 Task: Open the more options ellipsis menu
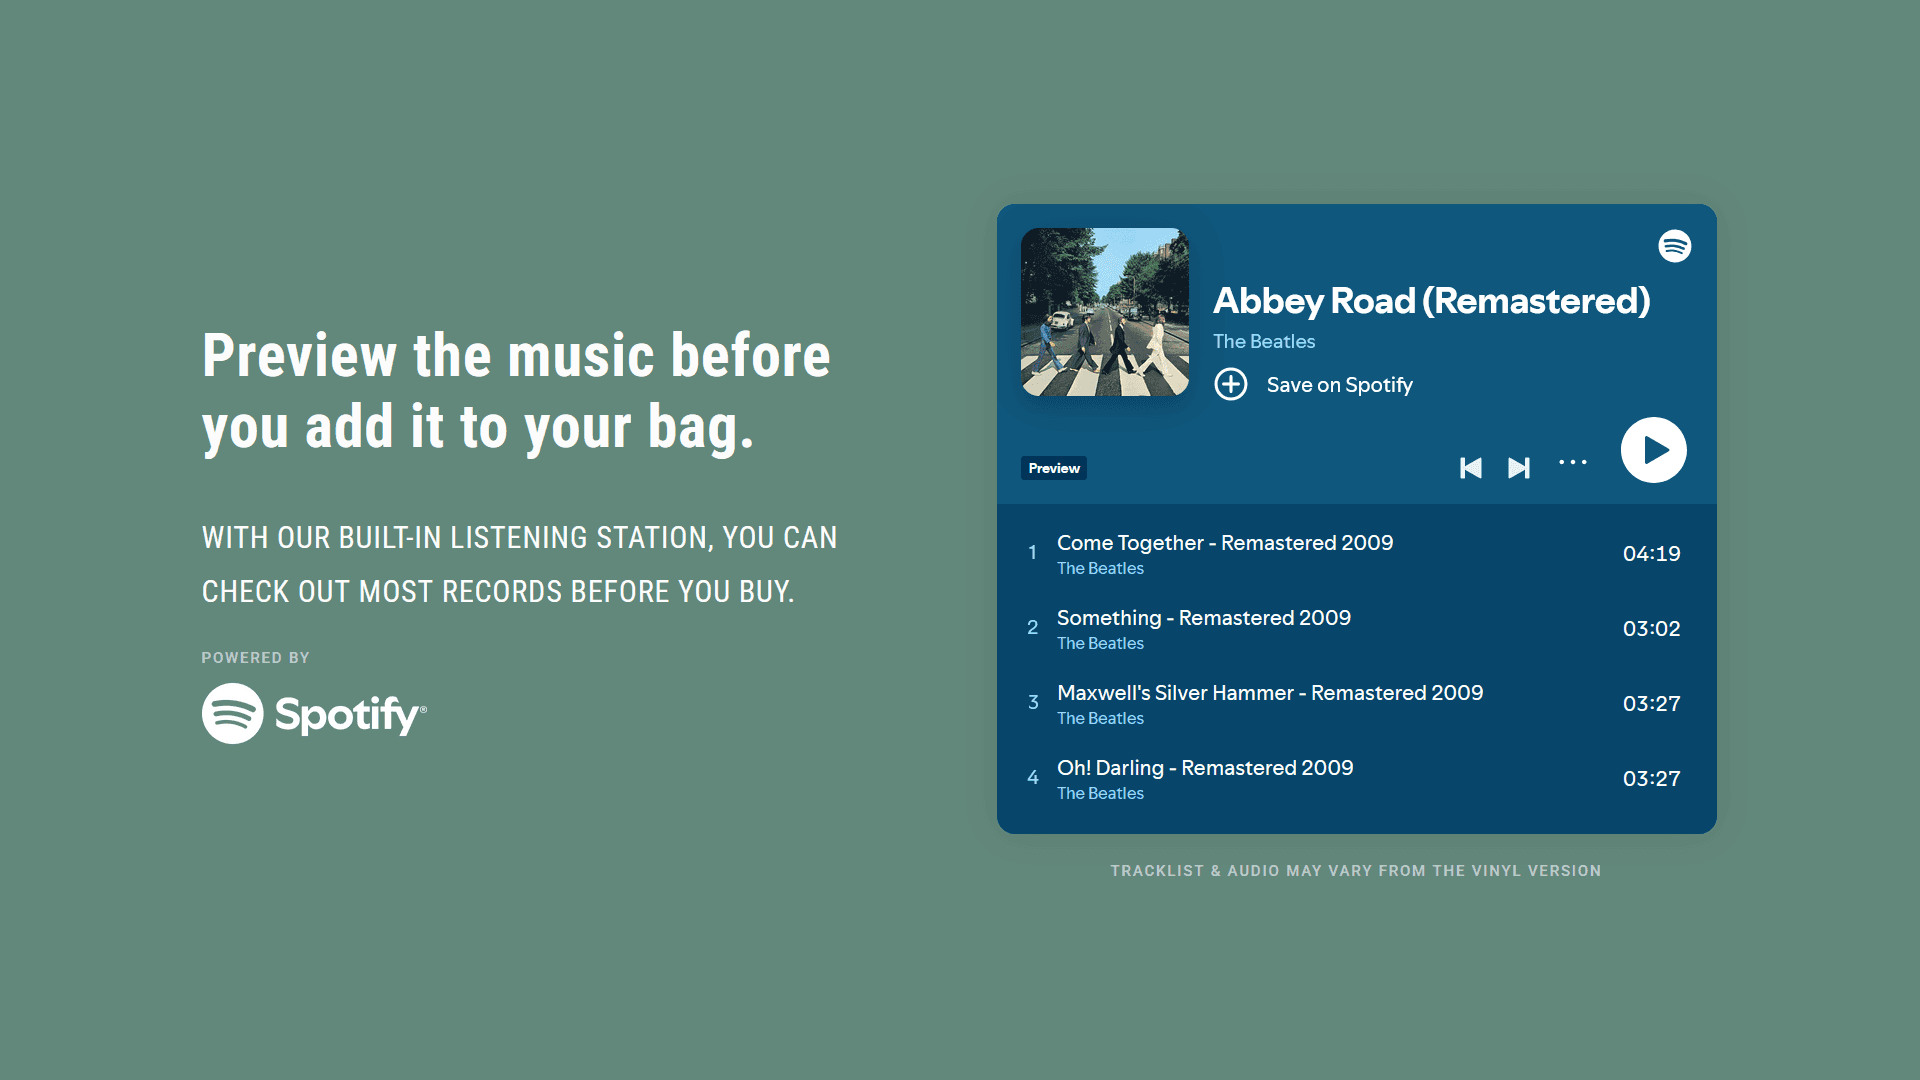coord(1573,463)
